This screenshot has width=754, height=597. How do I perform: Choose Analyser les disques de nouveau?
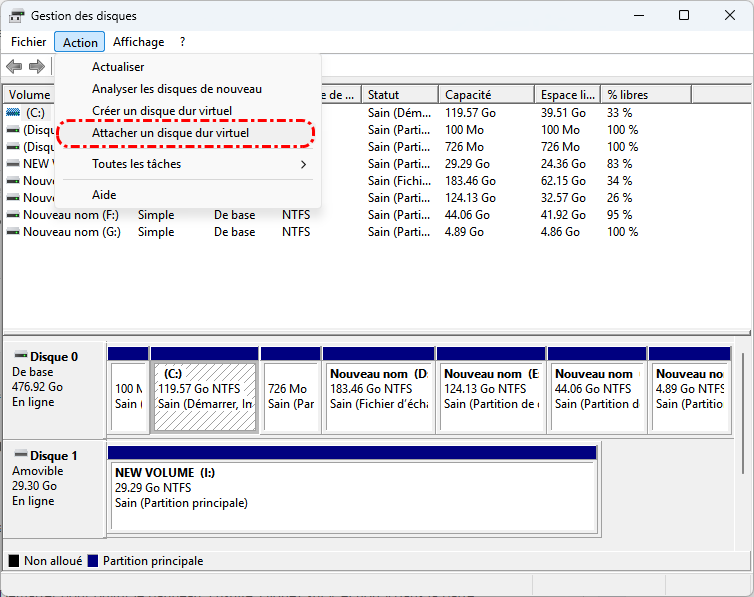pos(176,89)
